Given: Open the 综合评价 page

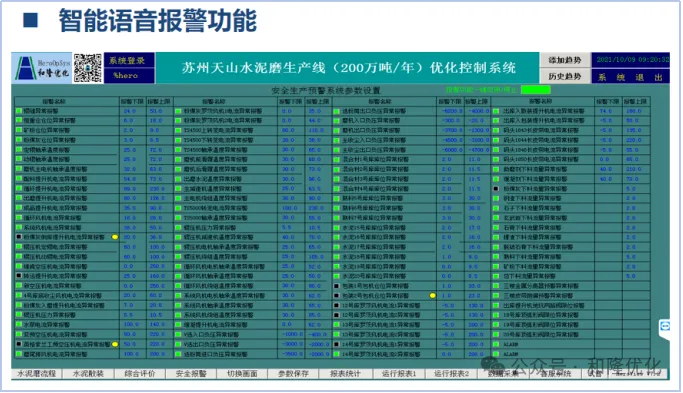Looking at the screenshot, I should (x=140, y=374).
